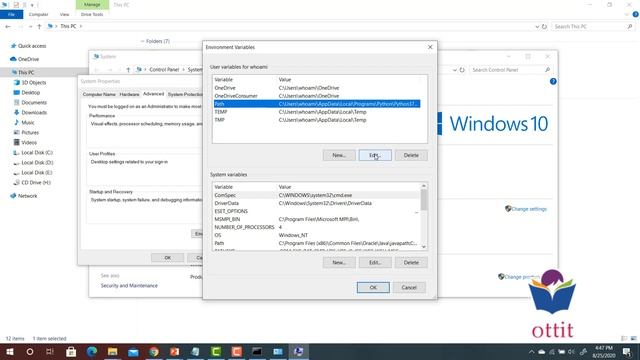Image resolution: width=640 pixels, height=360 pixels.
Task: Cancel the Environment Variables dialog
Action: pos(409,287)
